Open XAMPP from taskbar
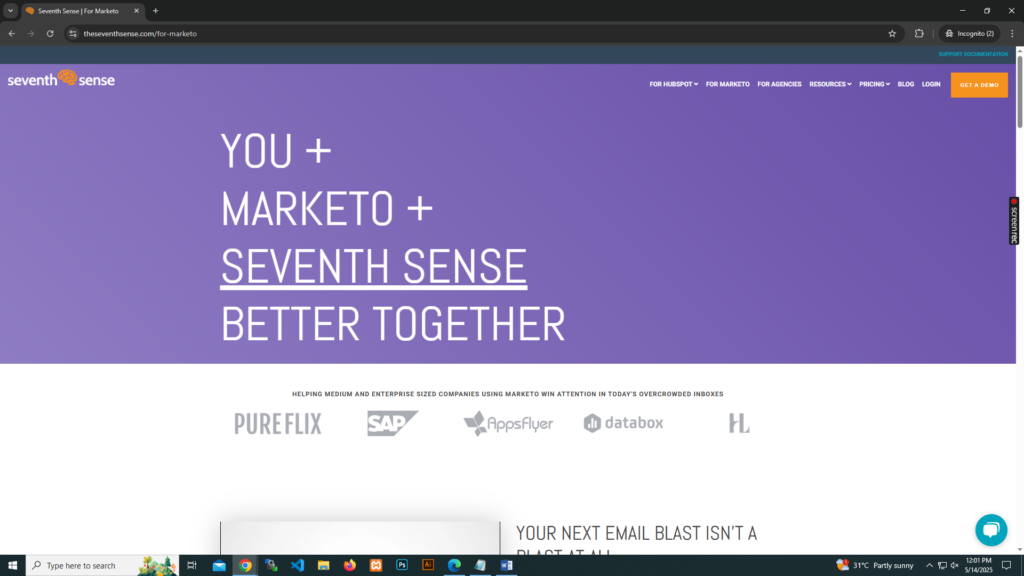The height and width of the screenshot is (576, 1024). point(376,566)
